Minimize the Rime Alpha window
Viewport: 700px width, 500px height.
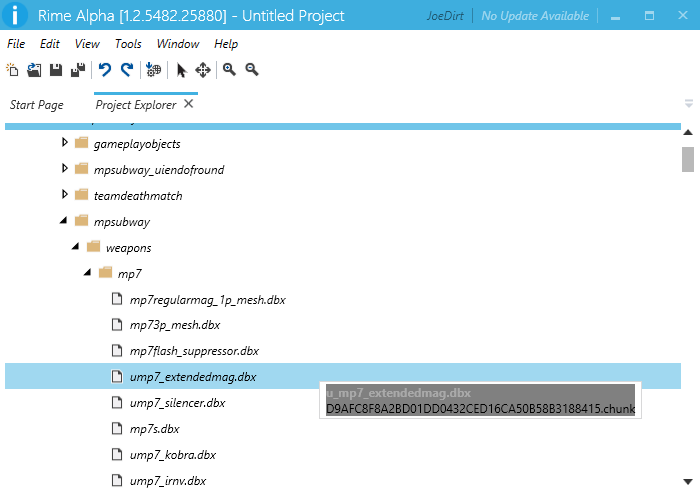616,17
